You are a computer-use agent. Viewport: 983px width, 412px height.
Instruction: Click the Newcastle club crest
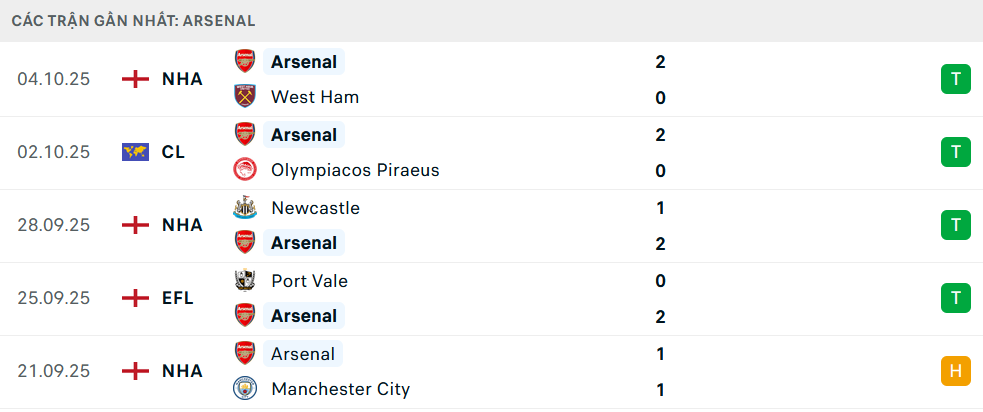click(x=244, y=208)
